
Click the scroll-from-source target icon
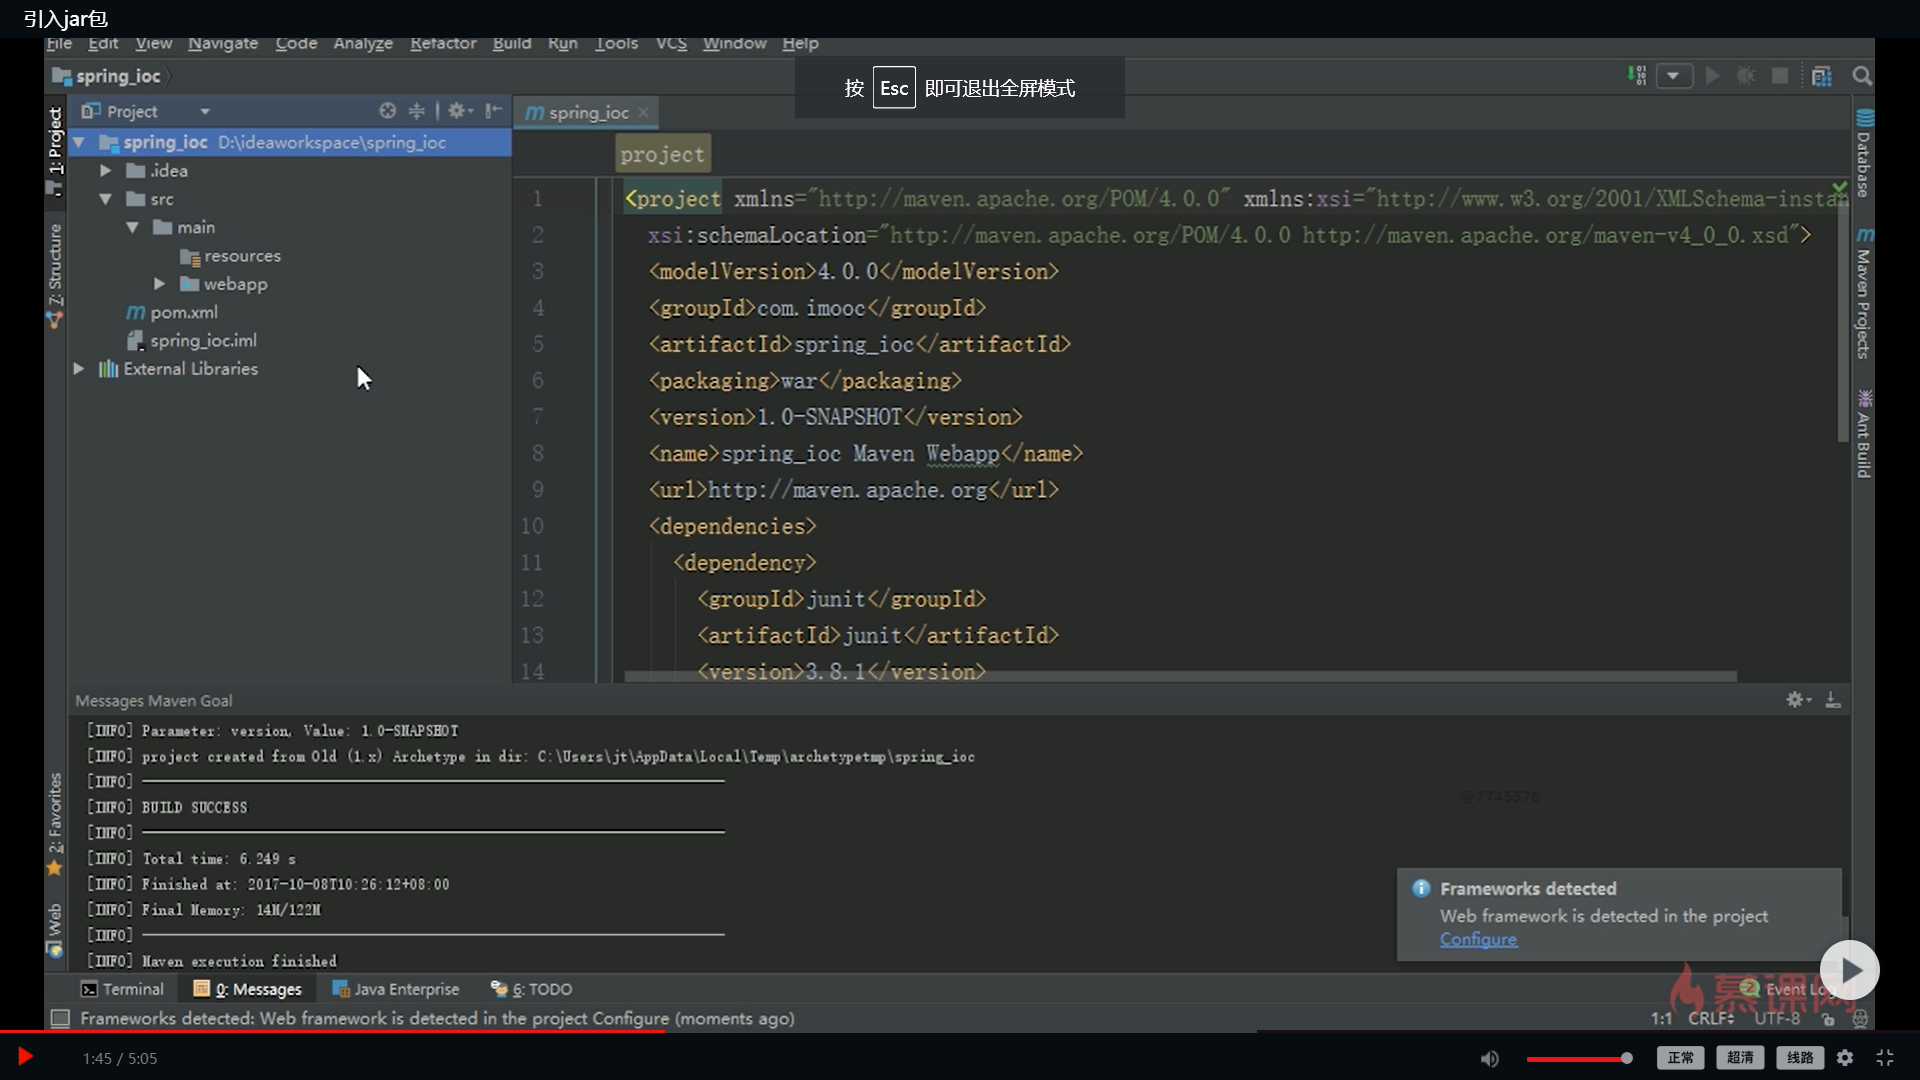[x=387, y=111]
